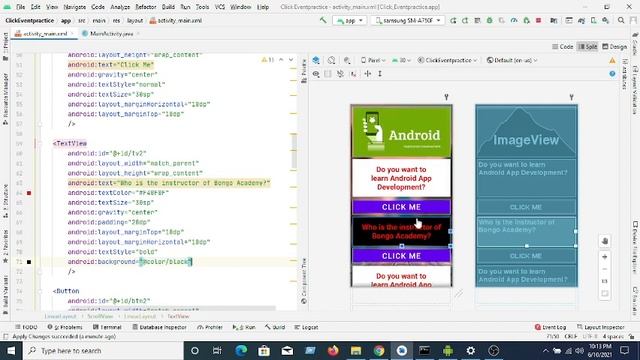Select the activity_main.xml editor tab
The image size is (640, 360).
click(44, 34)
